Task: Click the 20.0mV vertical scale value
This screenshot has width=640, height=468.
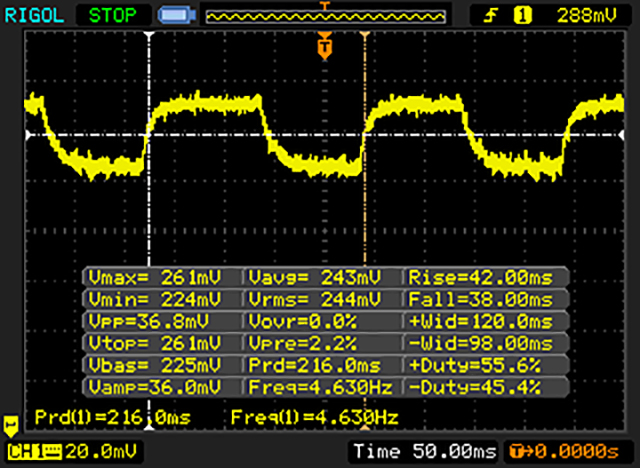Action: tap(100, 451)
